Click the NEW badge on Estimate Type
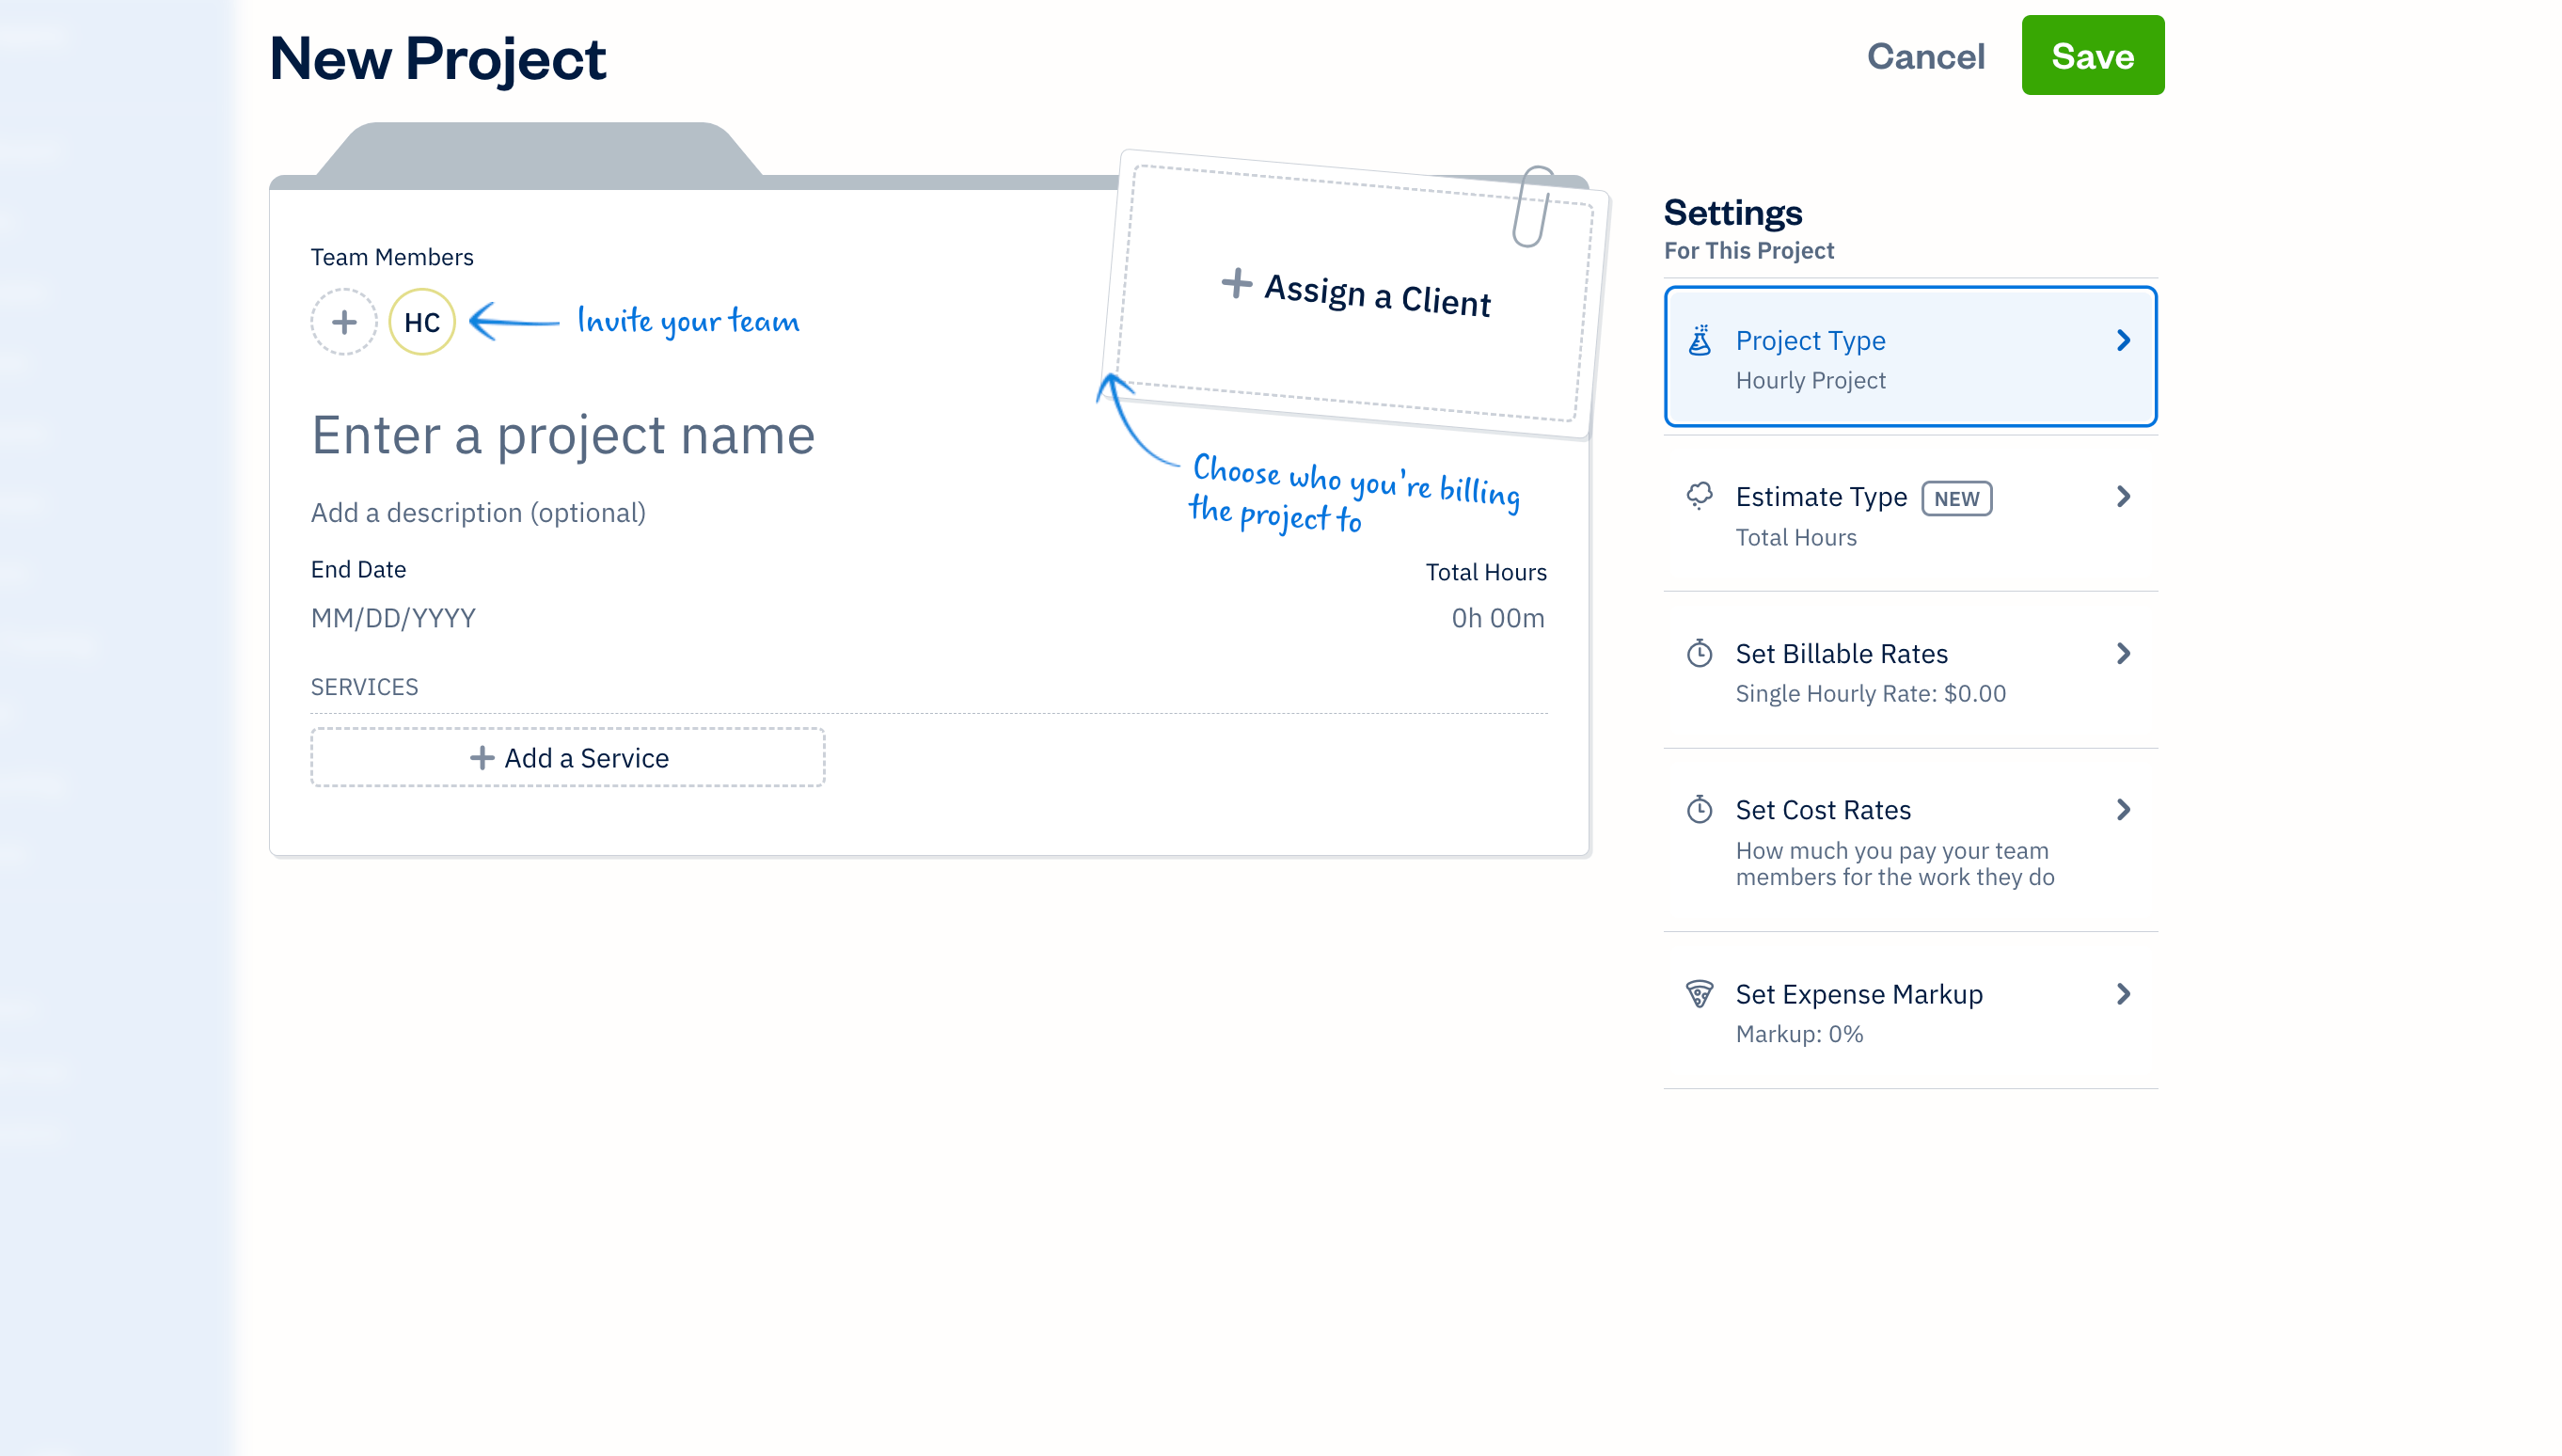This screenshot has width=2562, height=1456. pyautogui.click(x=1956, y=497)
